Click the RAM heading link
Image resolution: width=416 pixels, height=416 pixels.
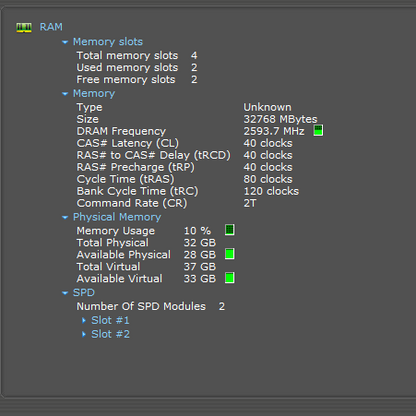tap(51, 27)
